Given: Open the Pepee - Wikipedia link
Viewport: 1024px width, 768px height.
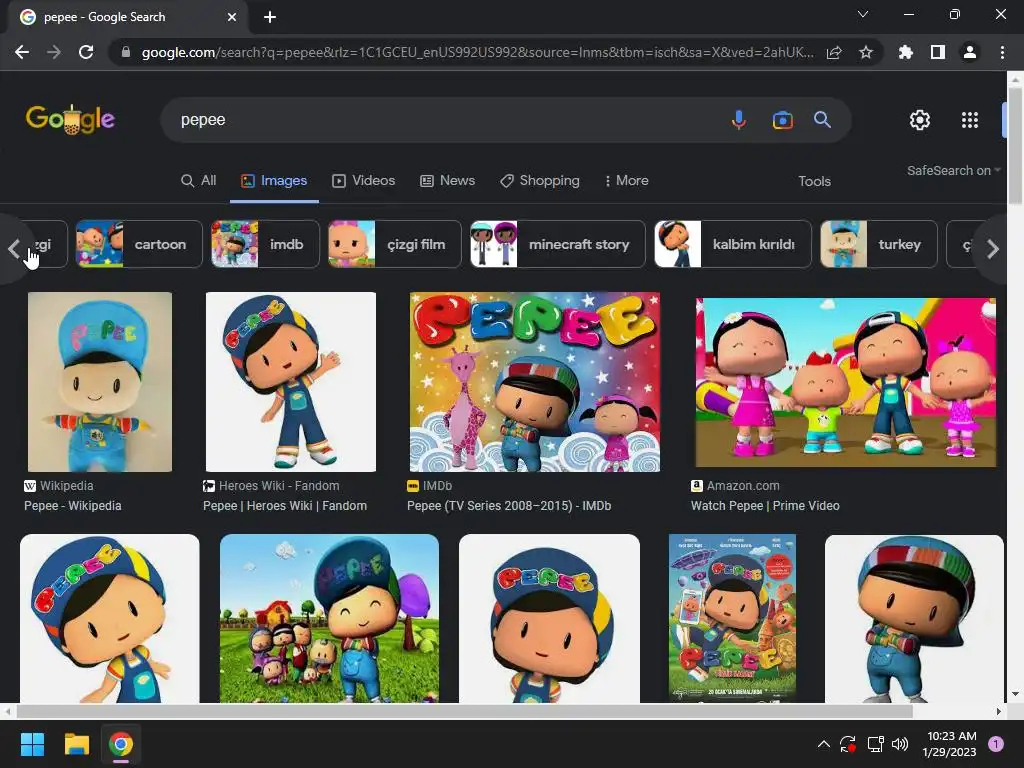Looking at the screenshot, I should [x=72, y=505].
